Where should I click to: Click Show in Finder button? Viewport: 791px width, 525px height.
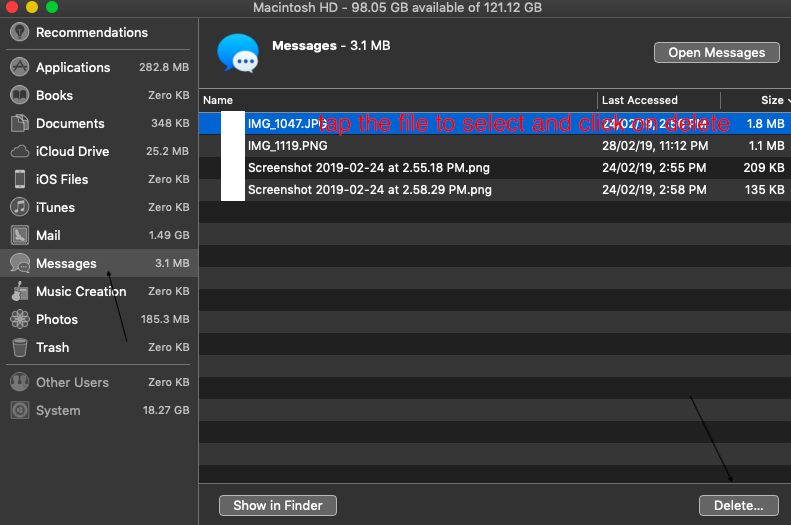[278, 505]
